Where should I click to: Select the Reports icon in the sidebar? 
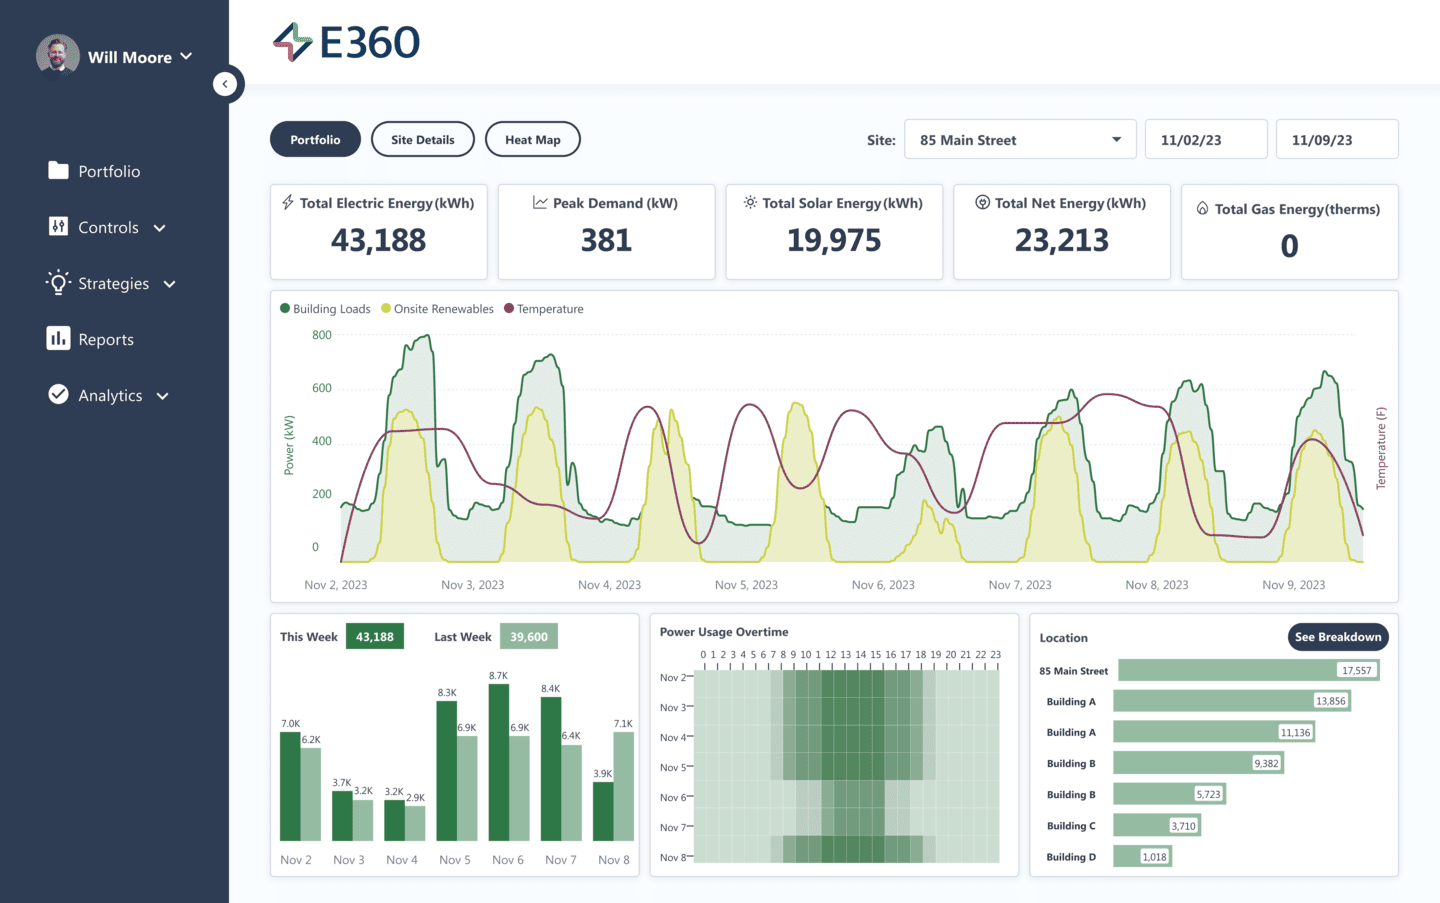(x=57, y=339)
